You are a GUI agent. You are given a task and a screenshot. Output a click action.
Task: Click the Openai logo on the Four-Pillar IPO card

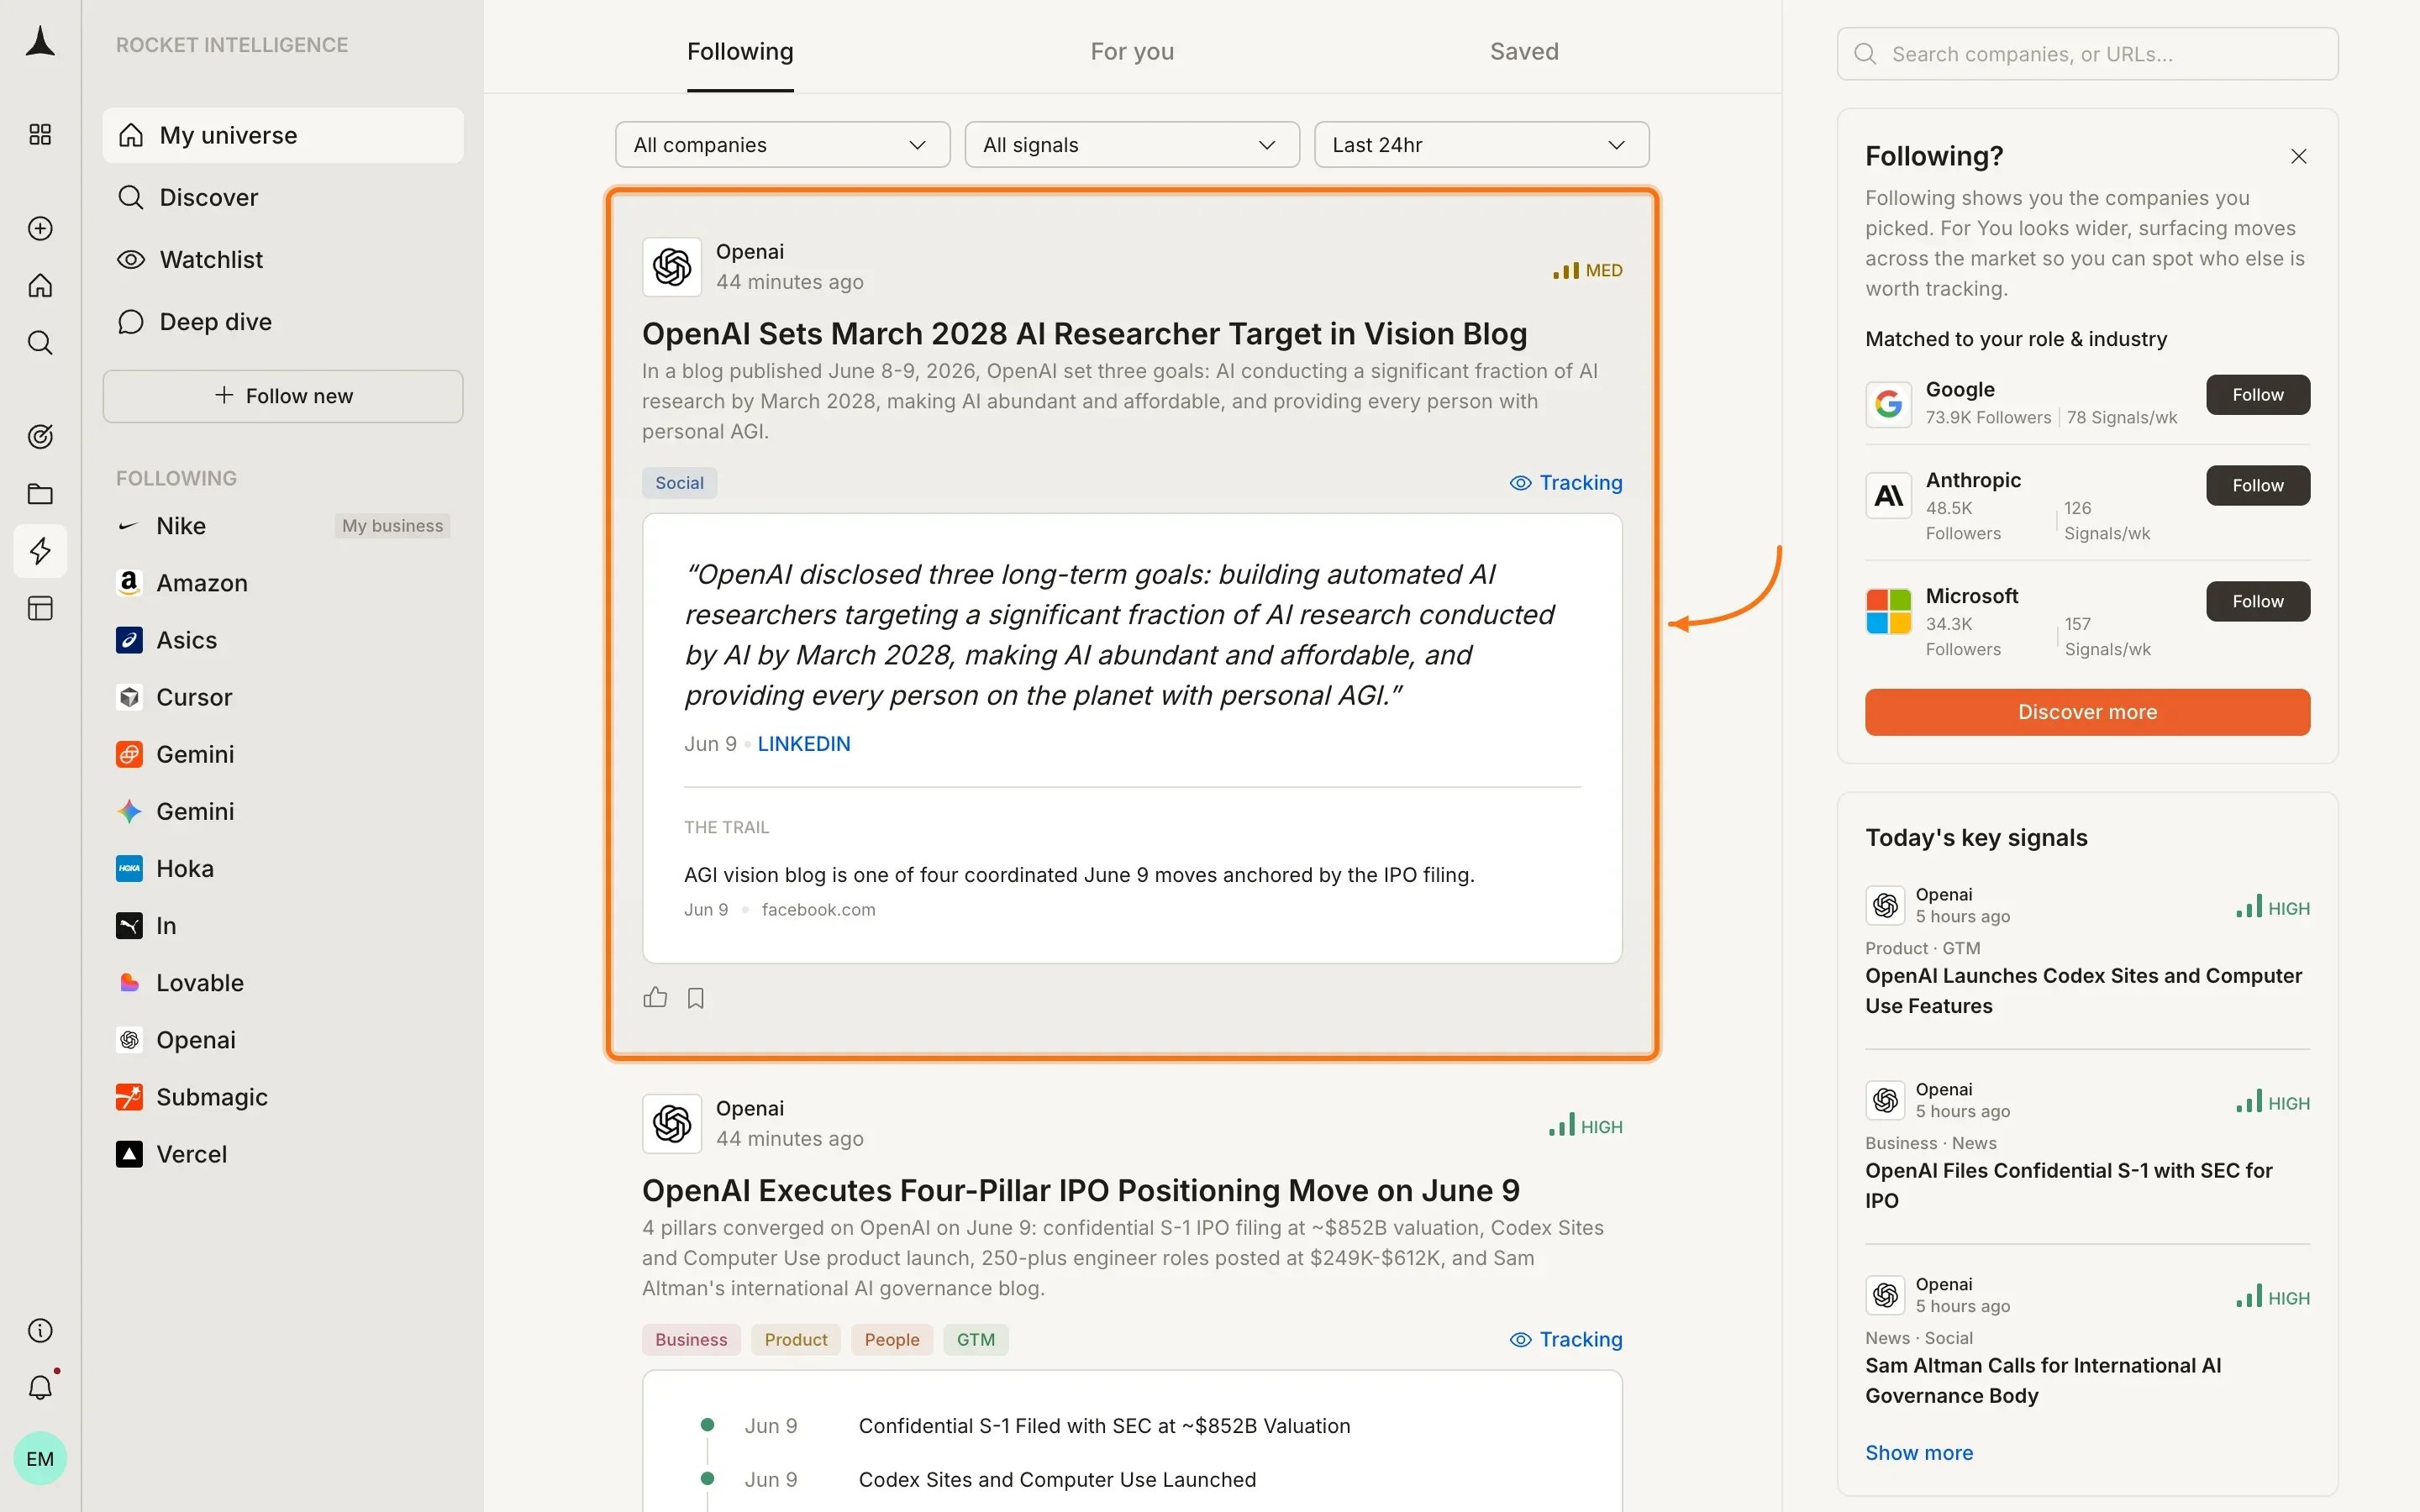[672, 1124]
